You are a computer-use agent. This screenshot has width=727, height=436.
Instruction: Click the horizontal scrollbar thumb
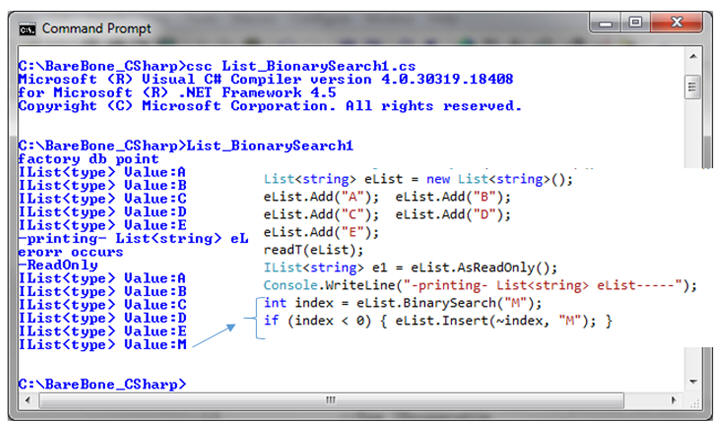coord(330,399)
